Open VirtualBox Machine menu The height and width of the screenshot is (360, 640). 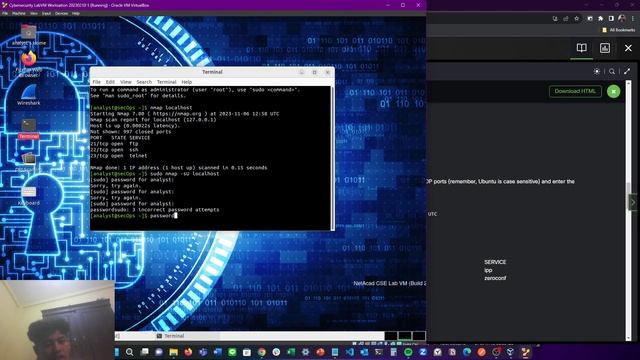[18, 13]
